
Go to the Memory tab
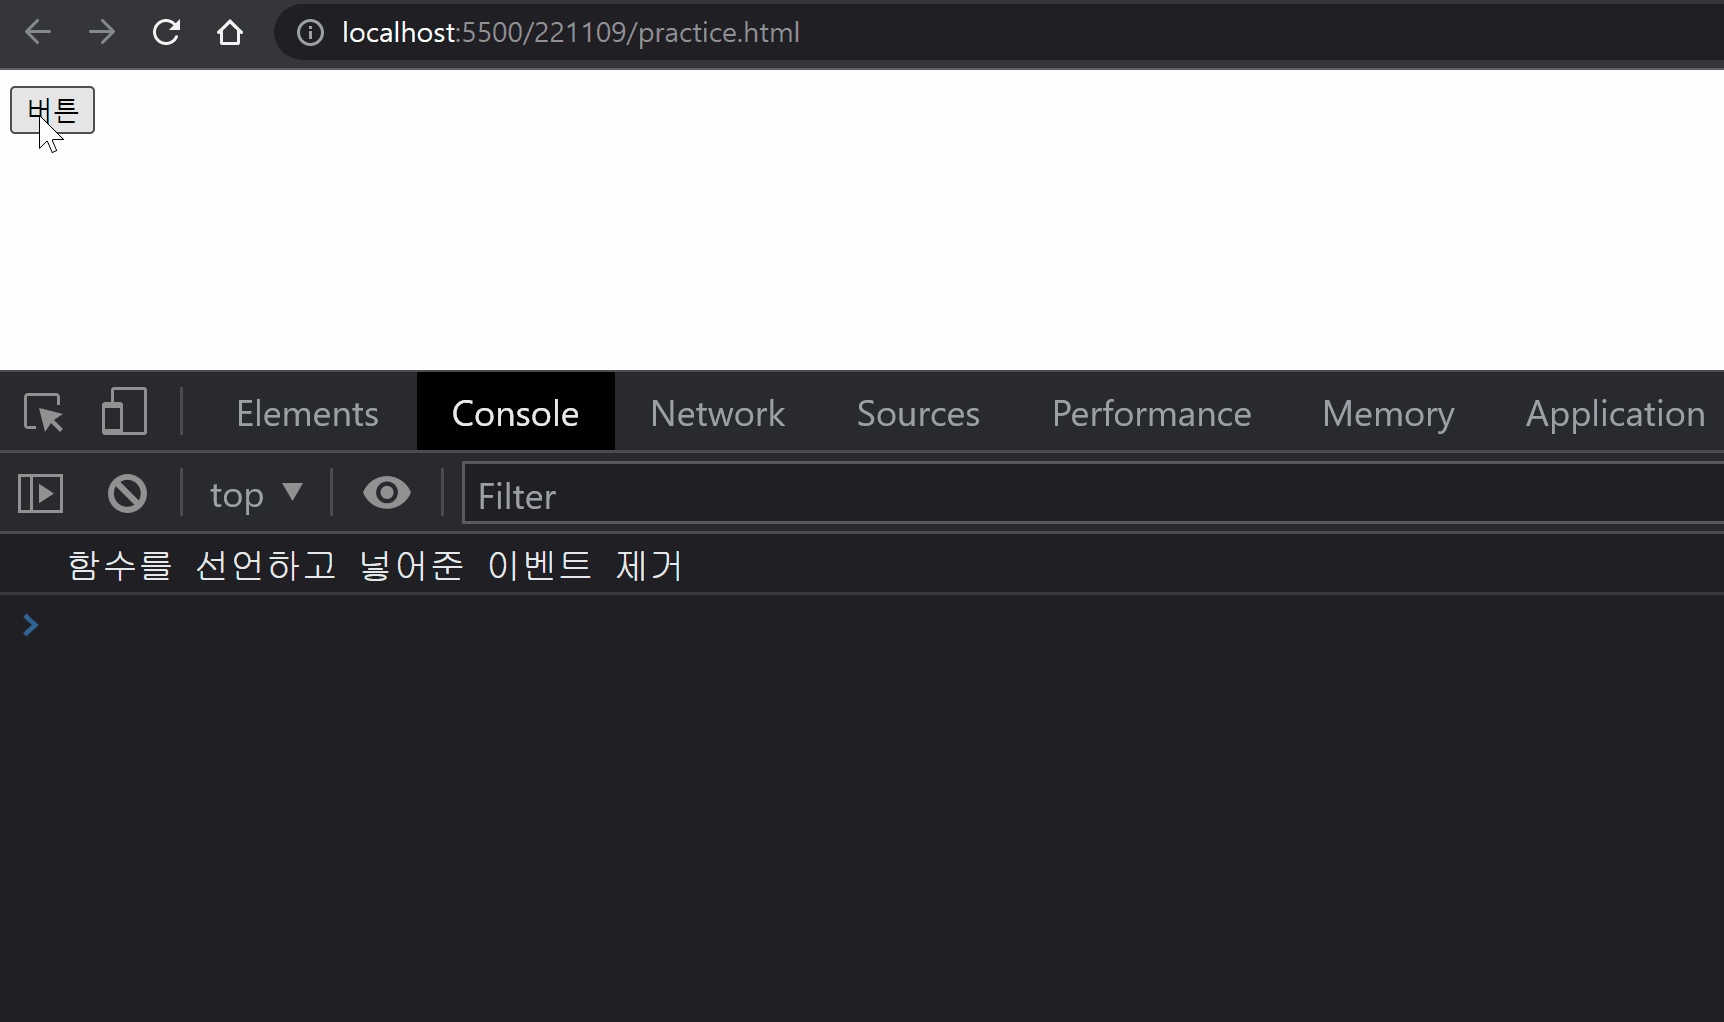(1388, 413)
